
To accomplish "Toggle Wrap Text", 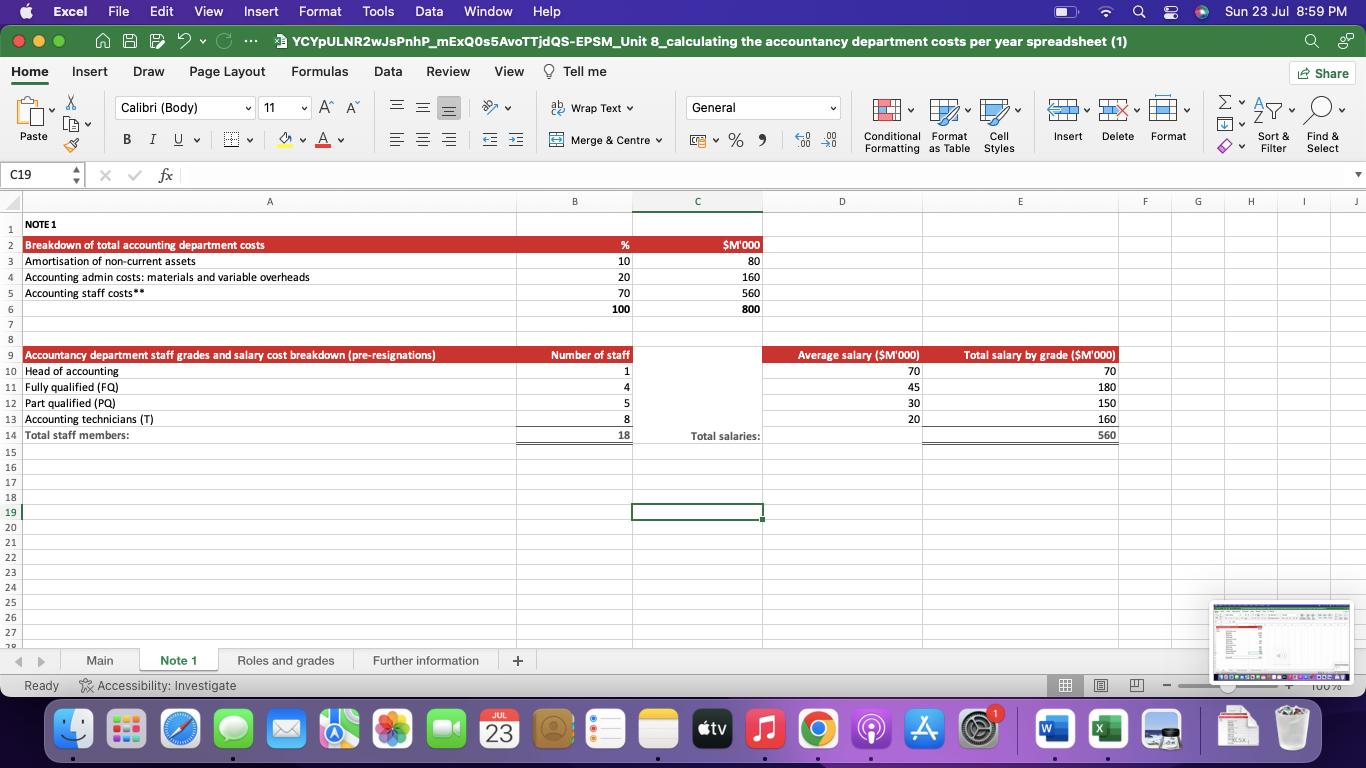I will pos(591,108).
